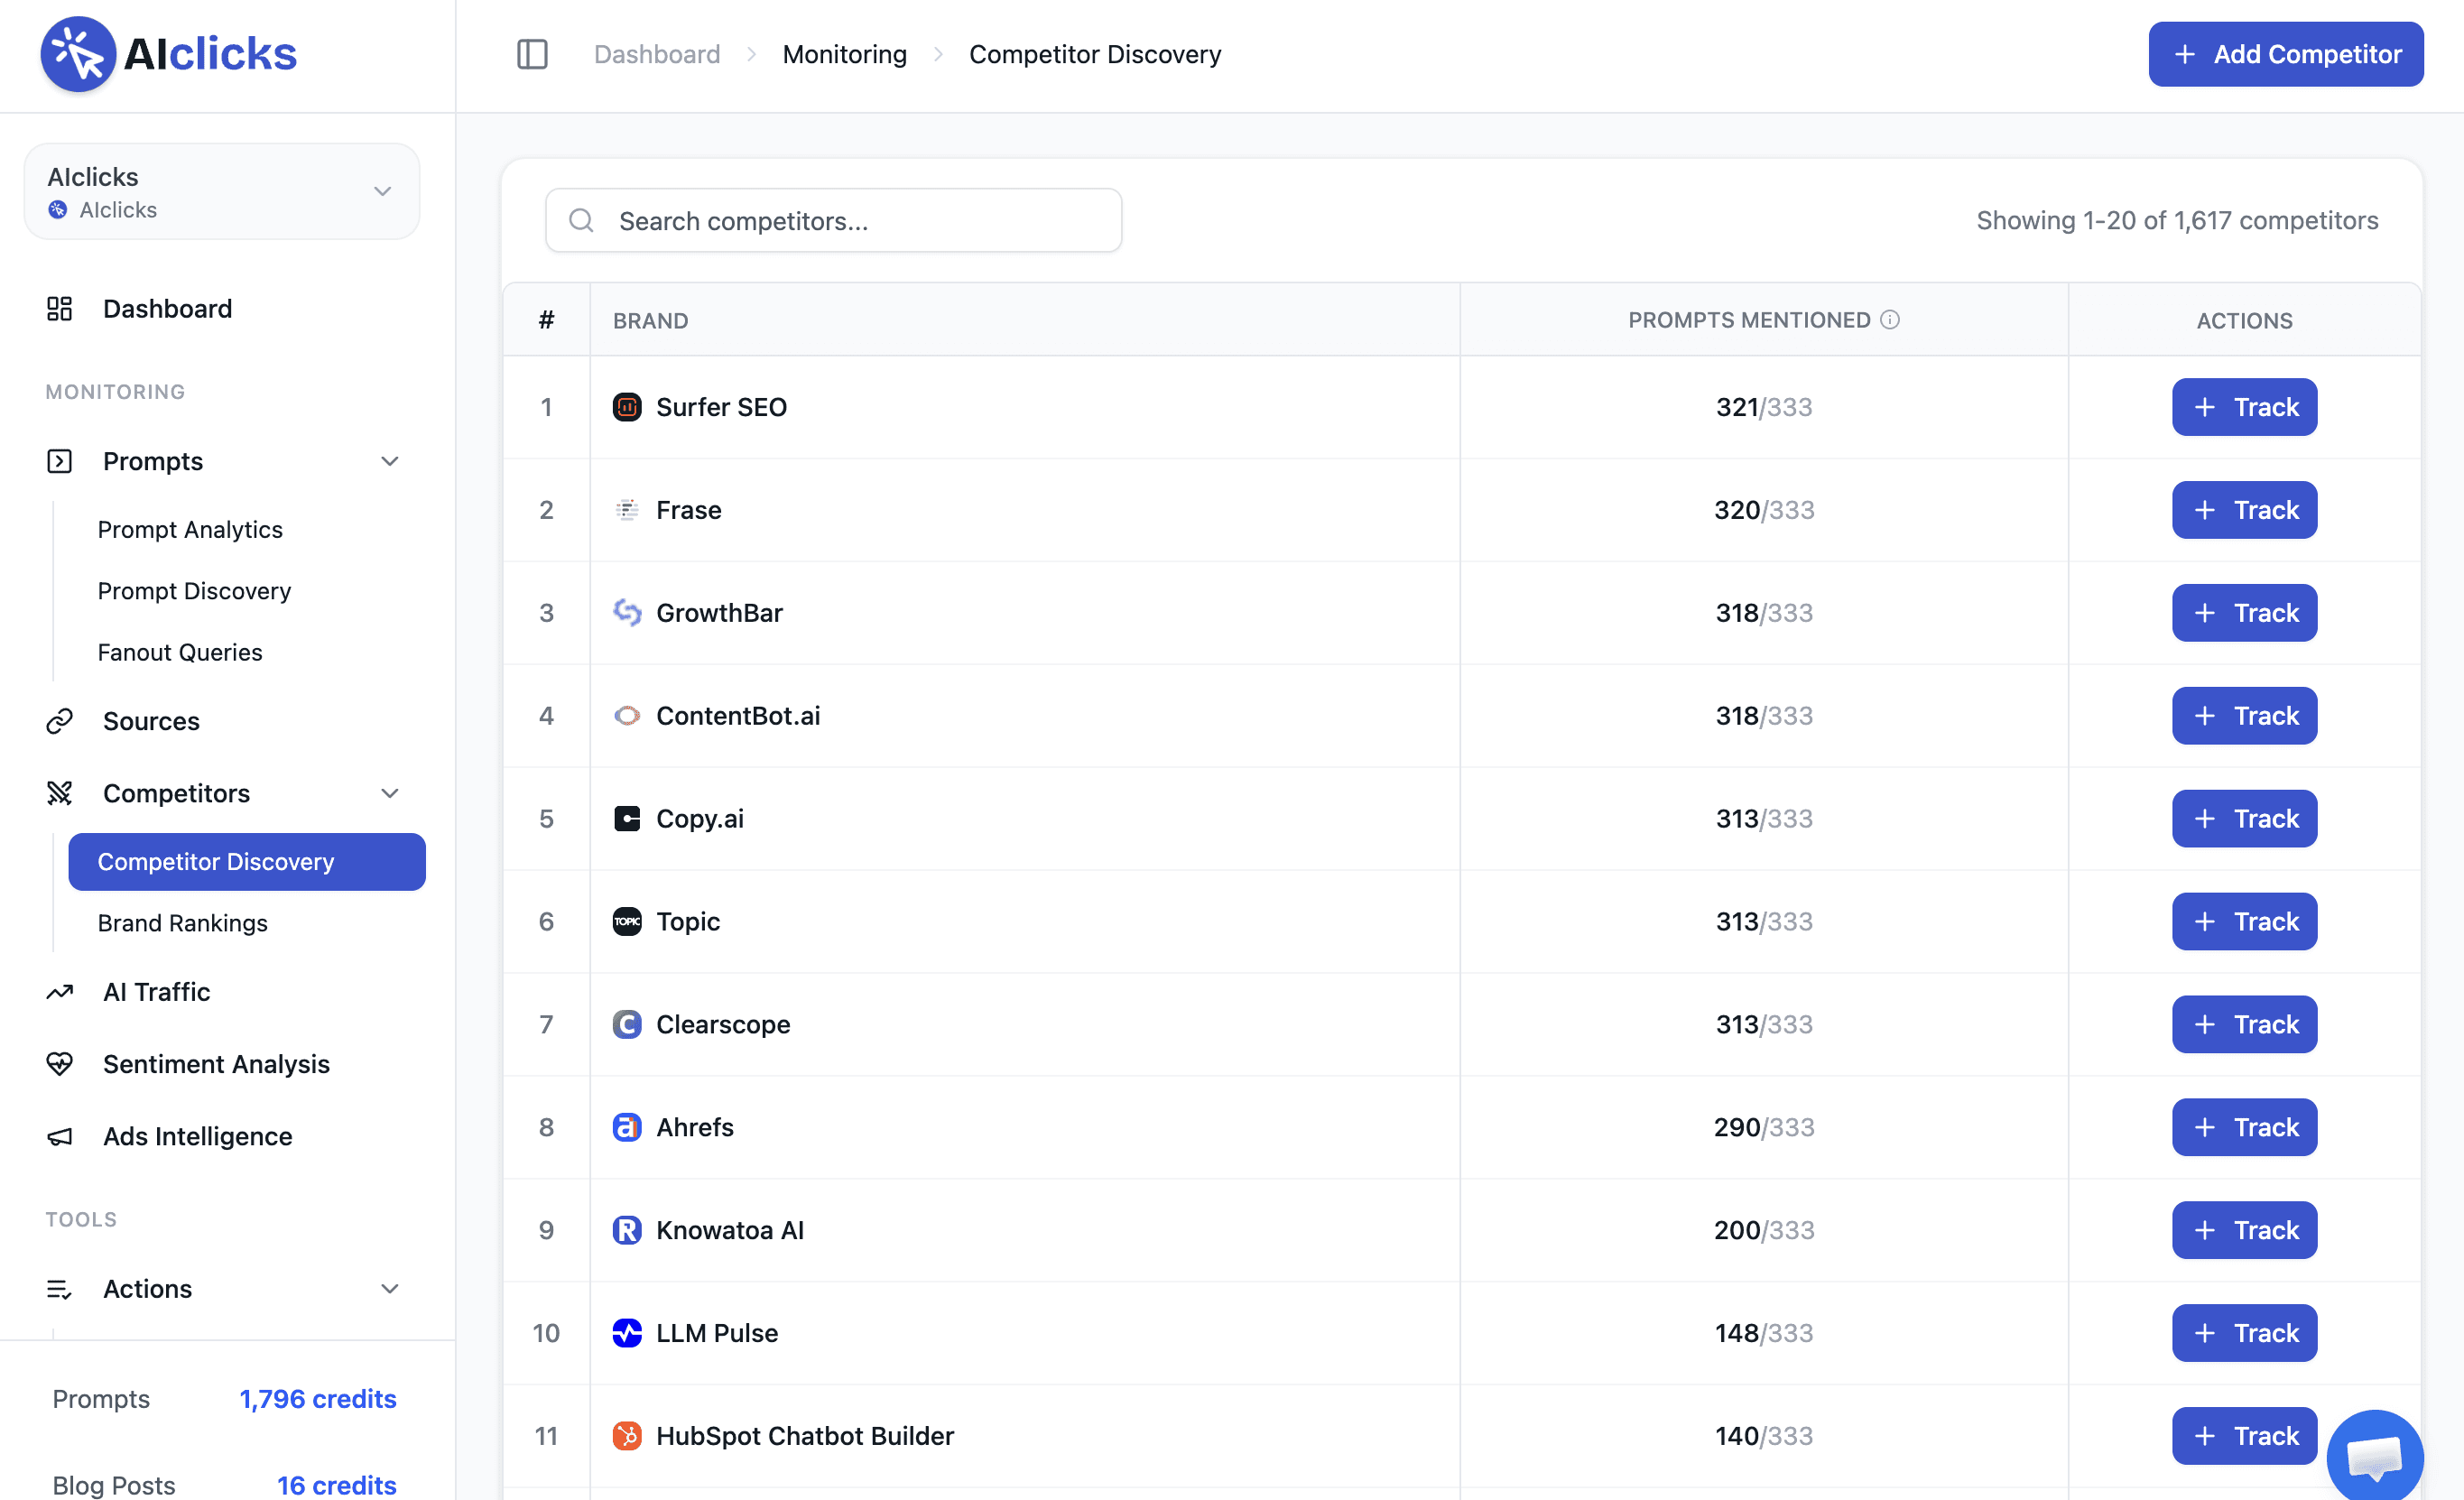Open Sources via its link icon

(60, 721)
